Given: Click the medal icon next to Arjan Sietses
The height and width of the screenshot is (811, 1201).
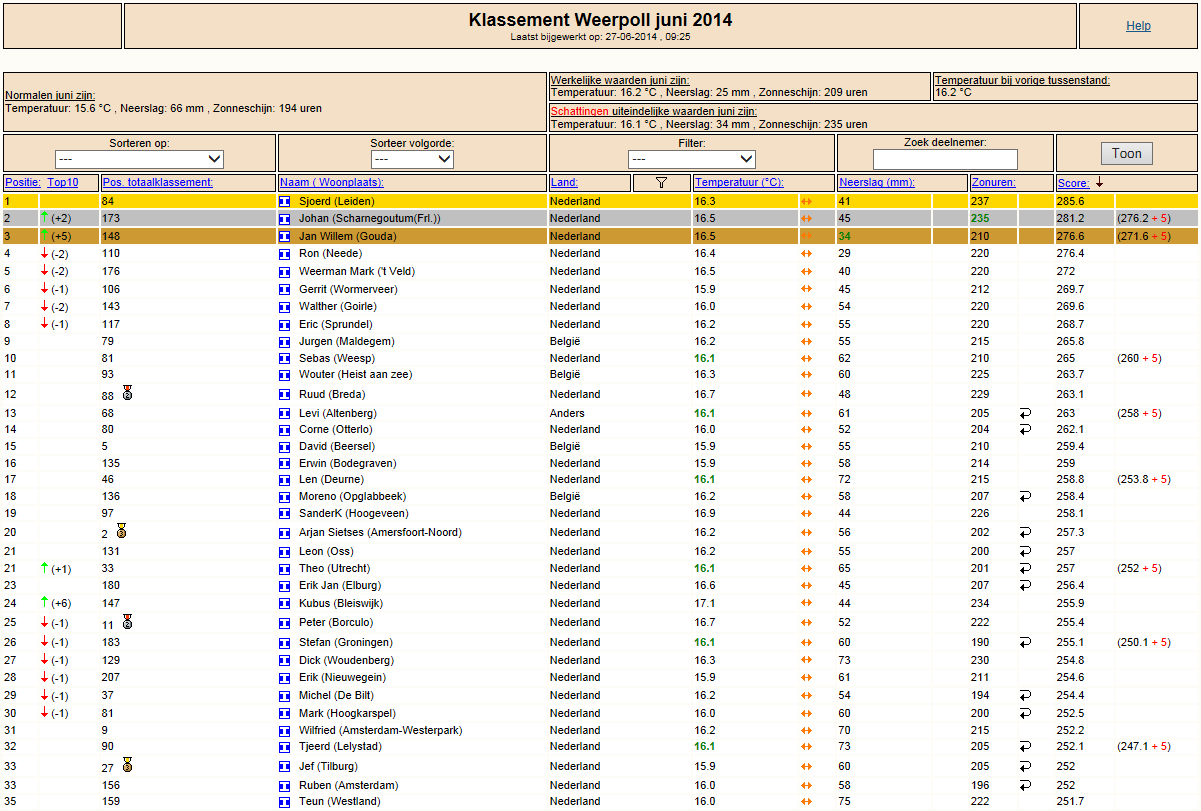Looking at the screenshot, I should (x=120, y=531).
